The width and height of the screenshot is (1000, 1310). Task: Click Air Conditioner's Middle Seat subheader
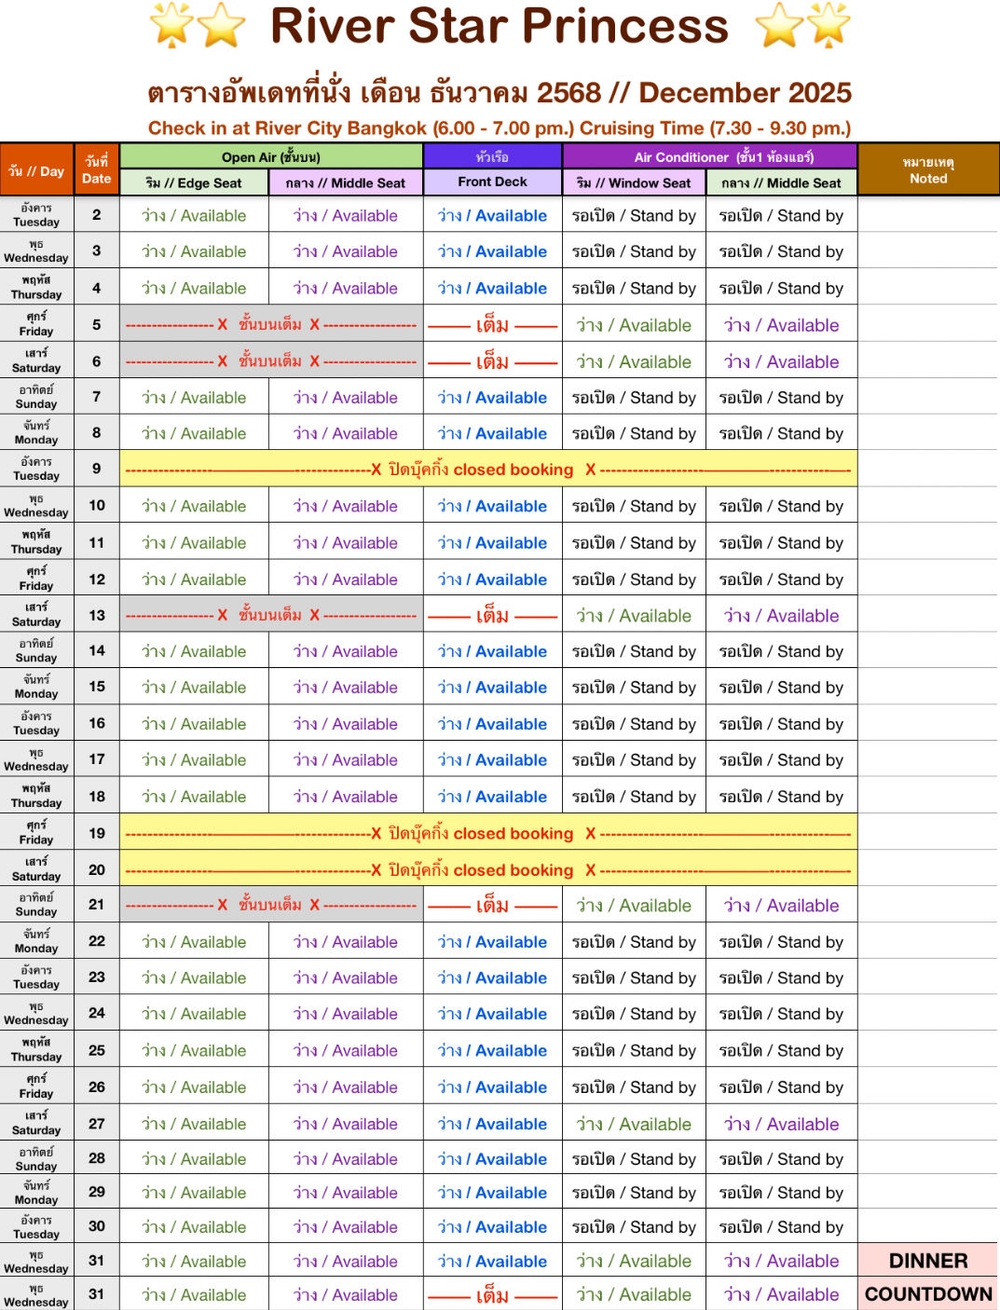point(781,182)
